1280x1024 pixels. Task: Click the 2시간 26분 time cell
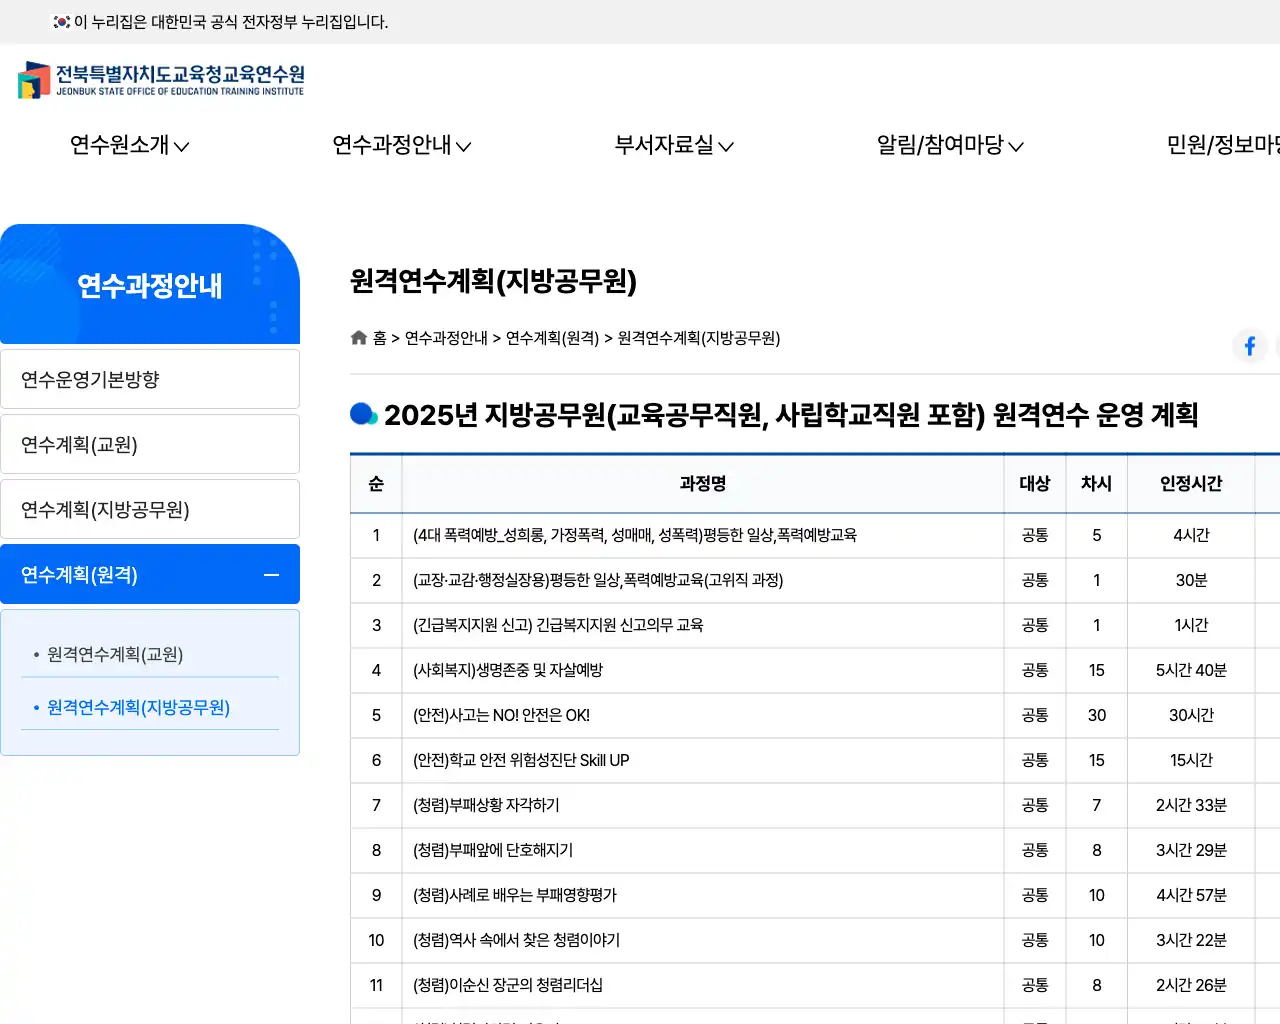click(1191, 985)
